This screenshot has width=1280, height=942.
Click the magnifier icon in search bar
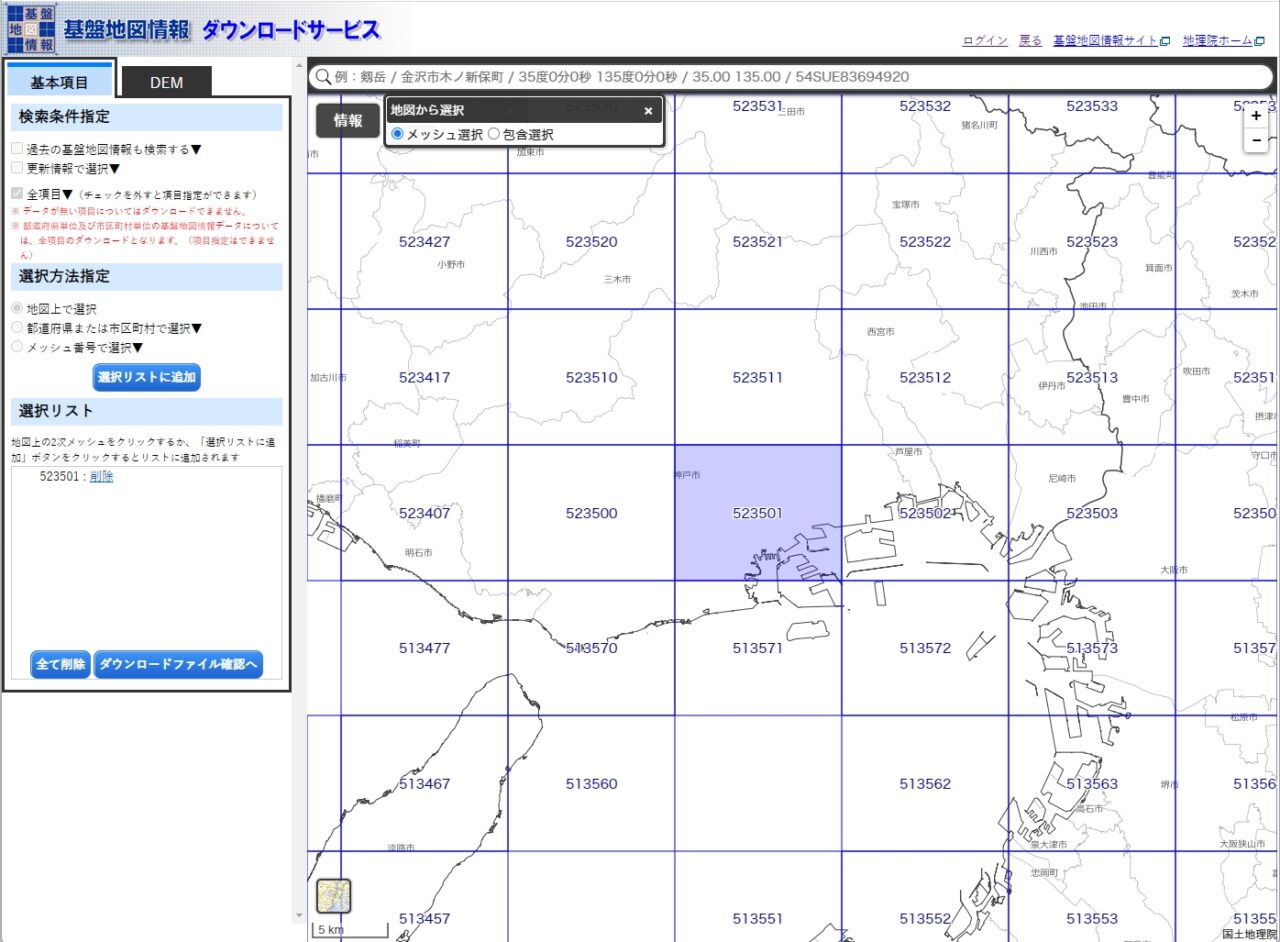coord(322,77)
